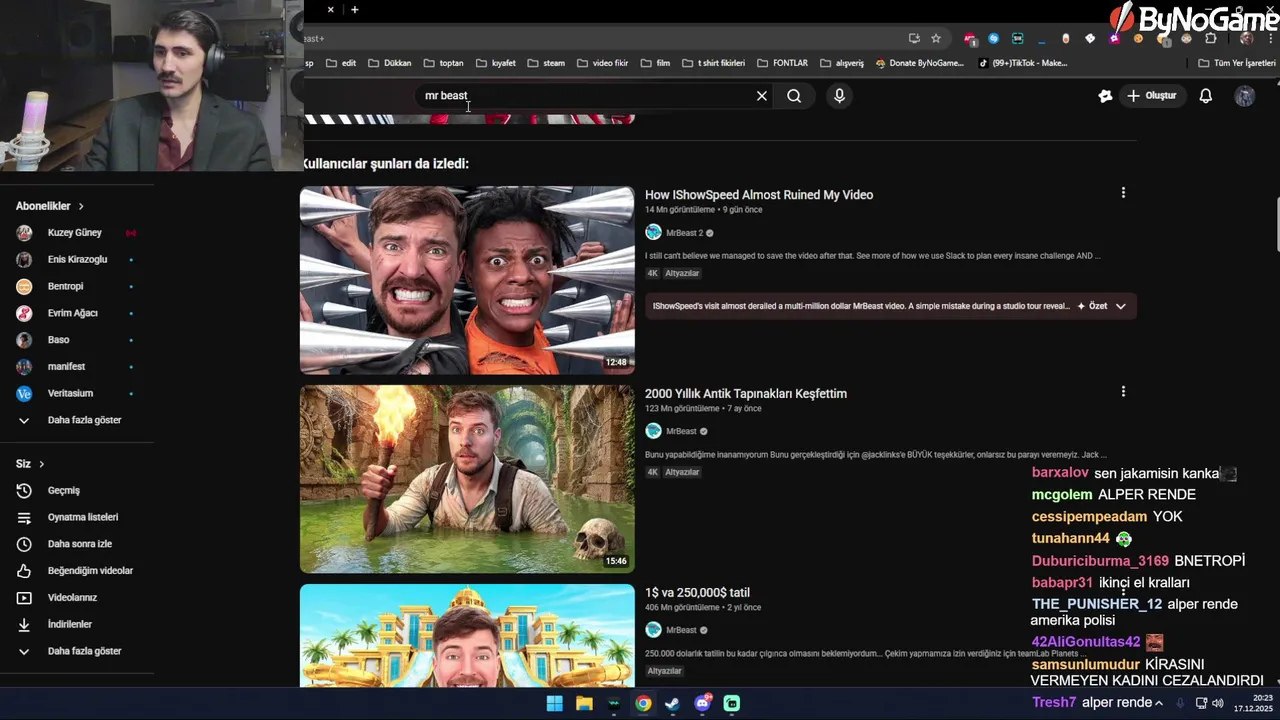
Task: Open the 'edit' bookmarks folder
Action: tap(341, 63)
